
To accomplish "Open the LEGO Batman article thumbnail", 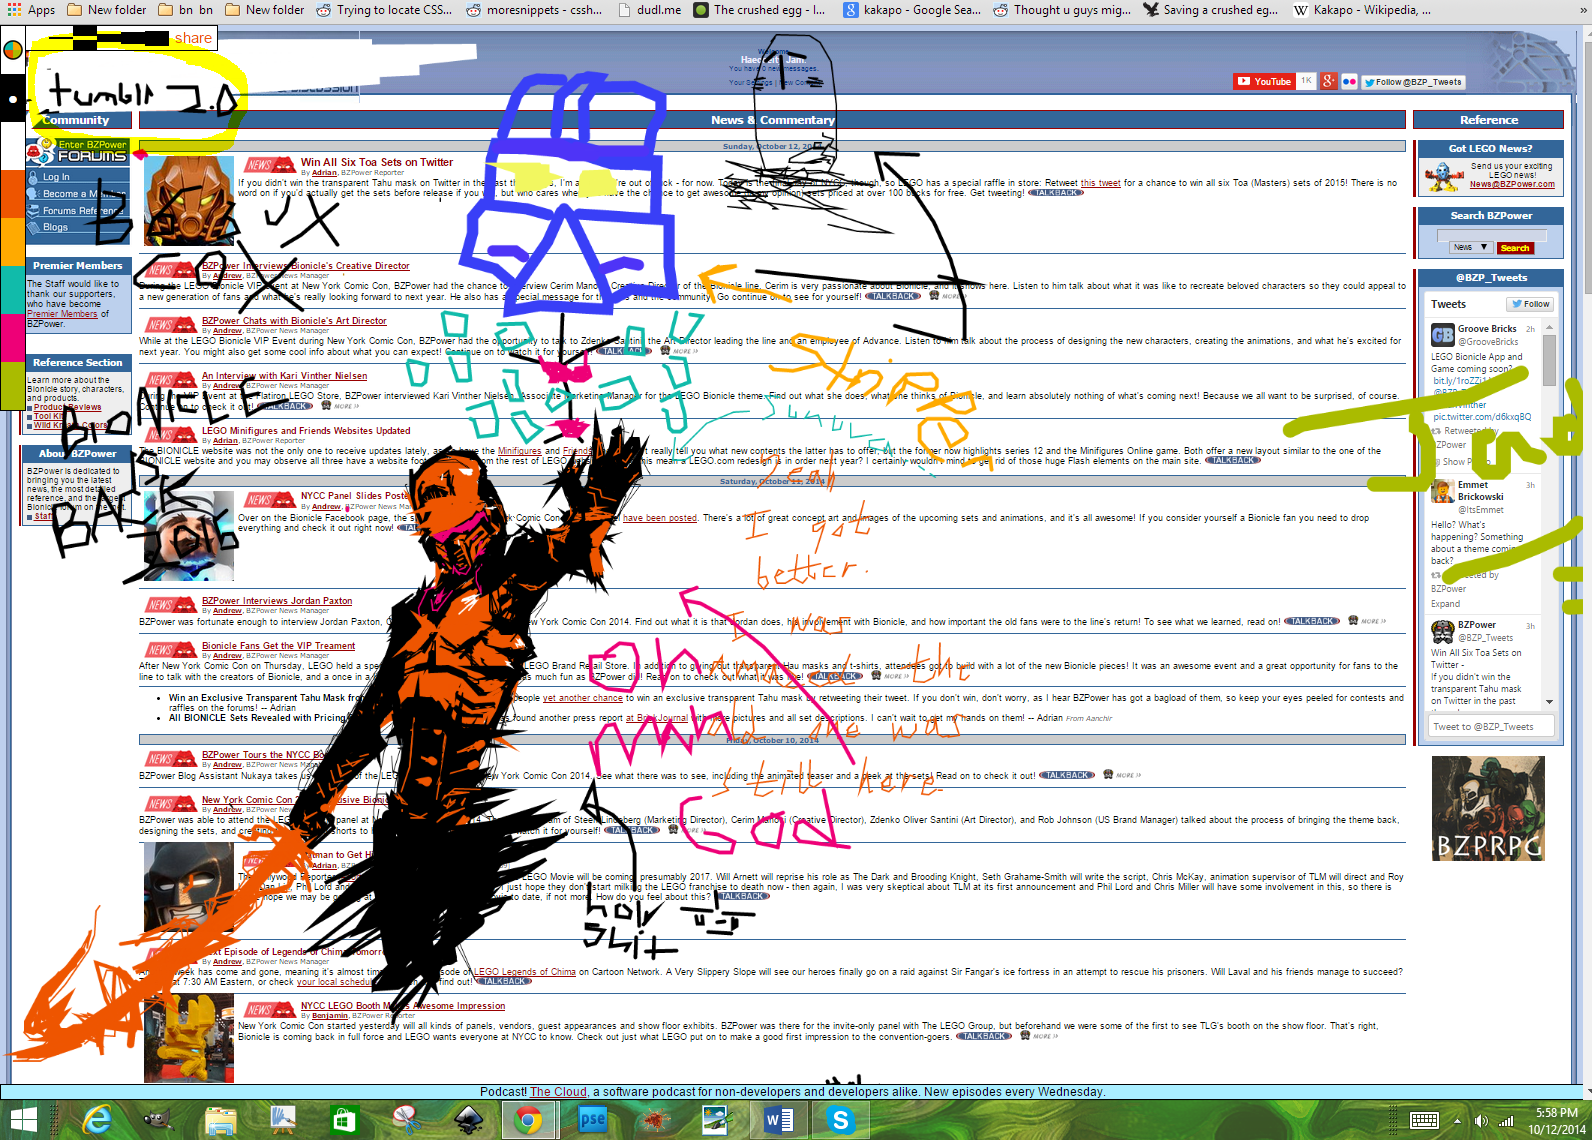I will [x=188, y=887].
